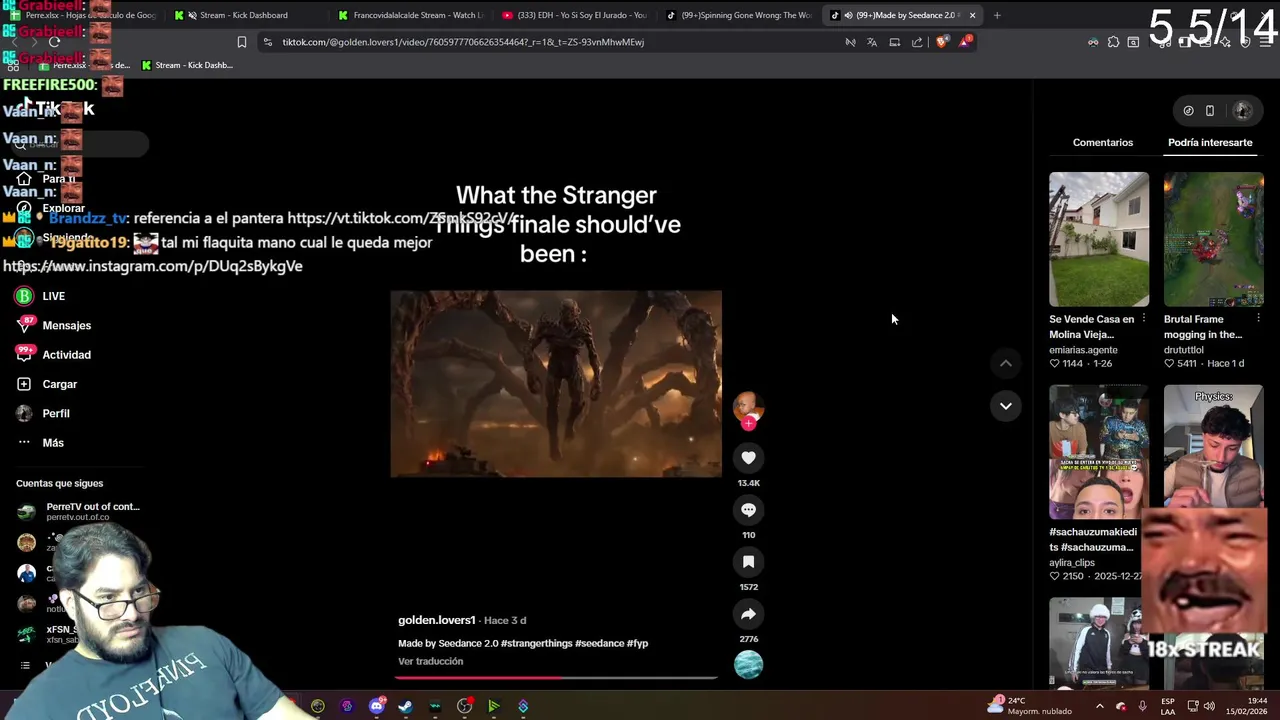Open the profile avatar at TikTok top right
This screenshot has width=1280, height=720.
(1242, 111)
